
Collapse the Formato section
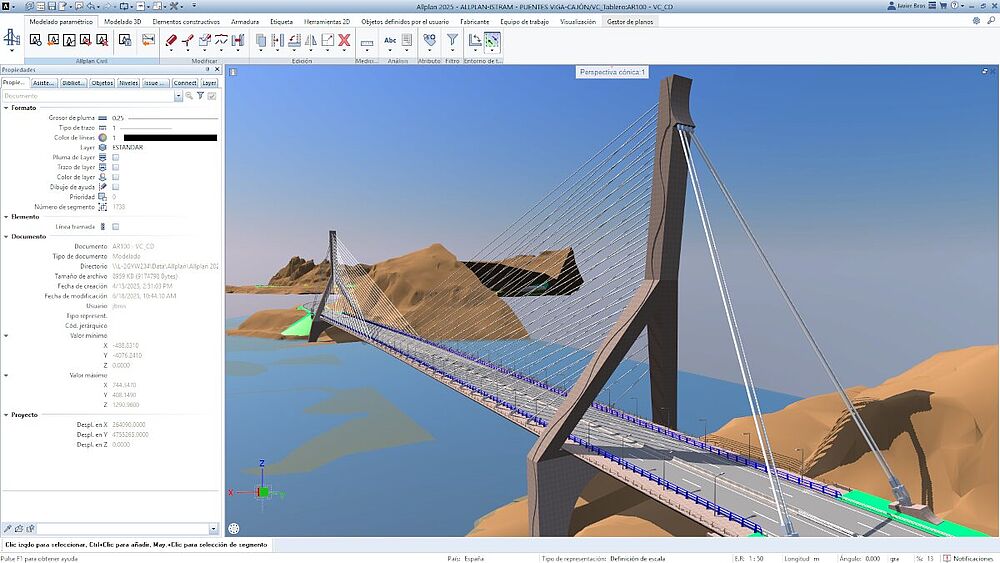[x=6, y=107]
